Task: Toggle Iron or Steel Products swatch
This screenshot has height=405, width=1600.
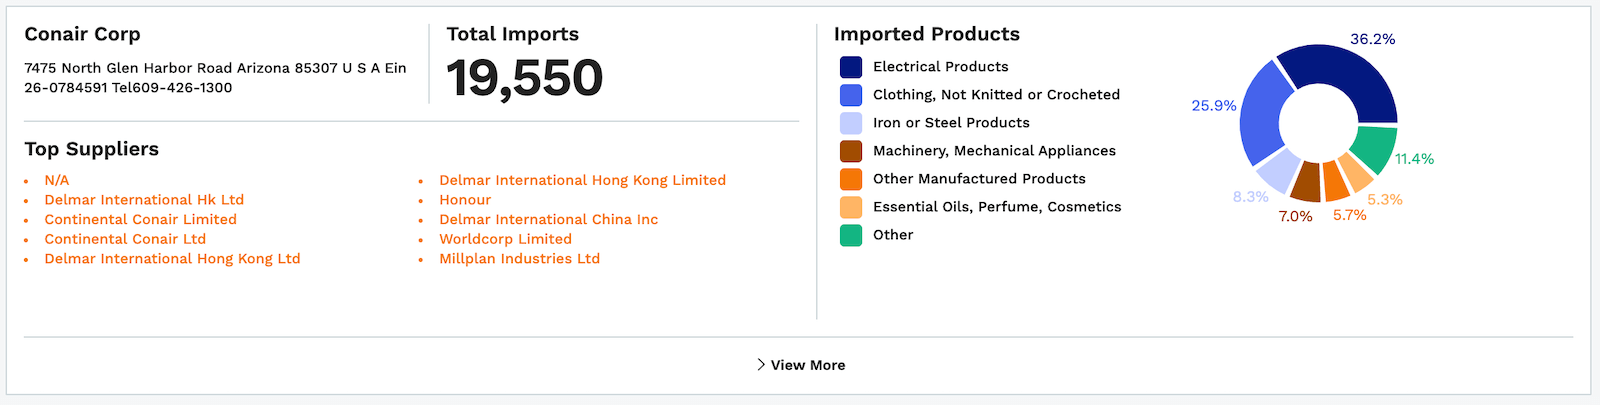Action: point(851,123)
